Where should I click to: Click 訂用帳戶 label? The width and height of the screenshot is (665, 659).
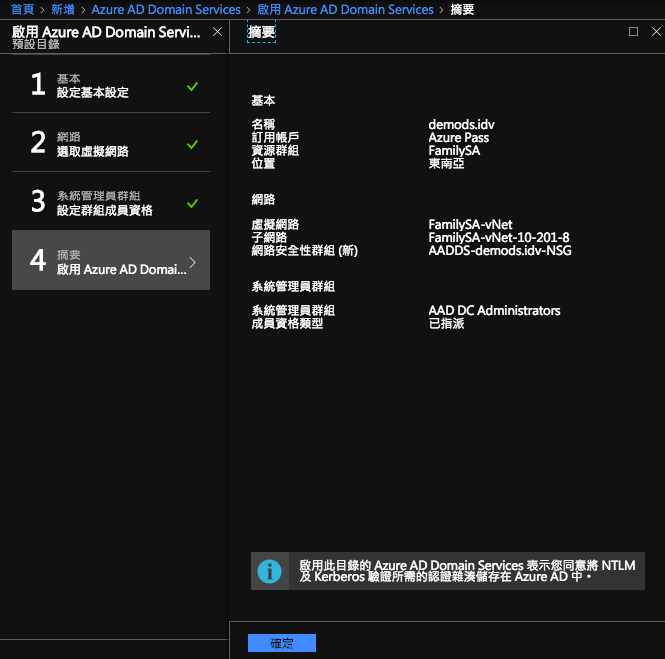coord(275,138)
